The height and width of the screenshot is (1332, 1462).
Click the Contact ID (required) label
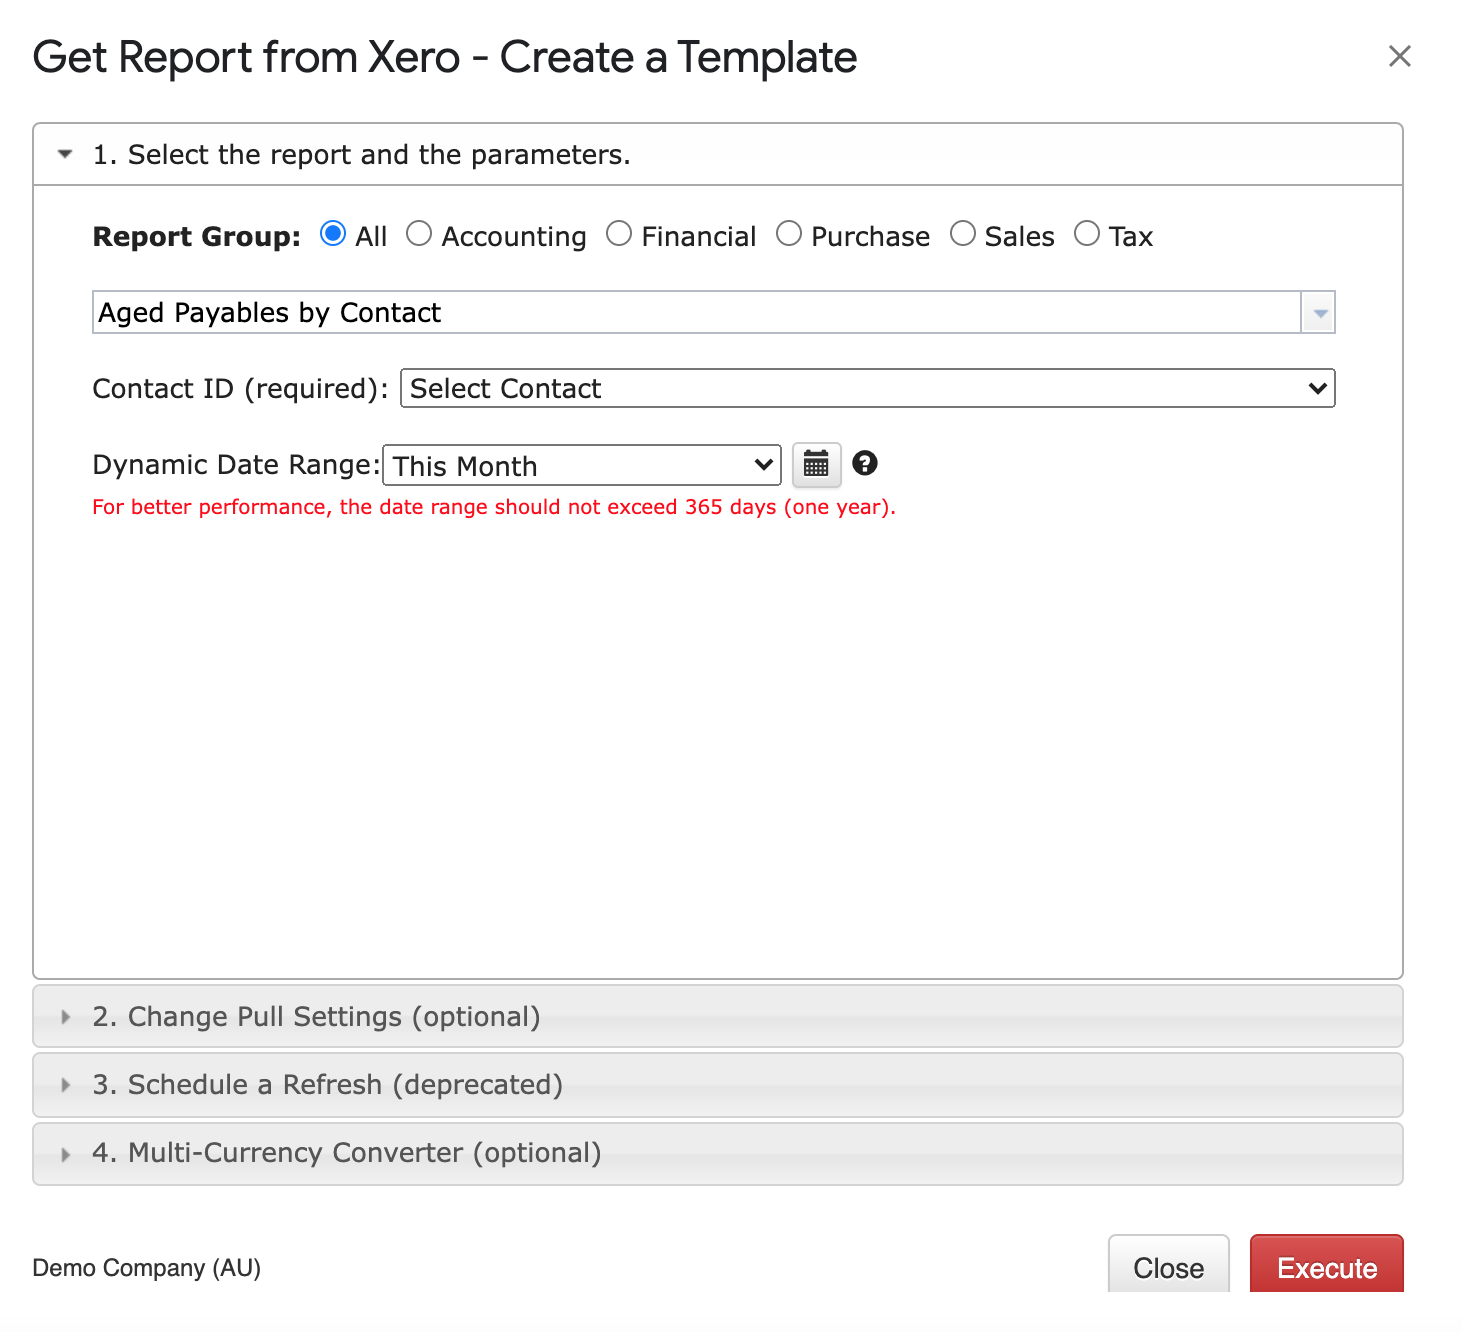click(x=240, y=389)
